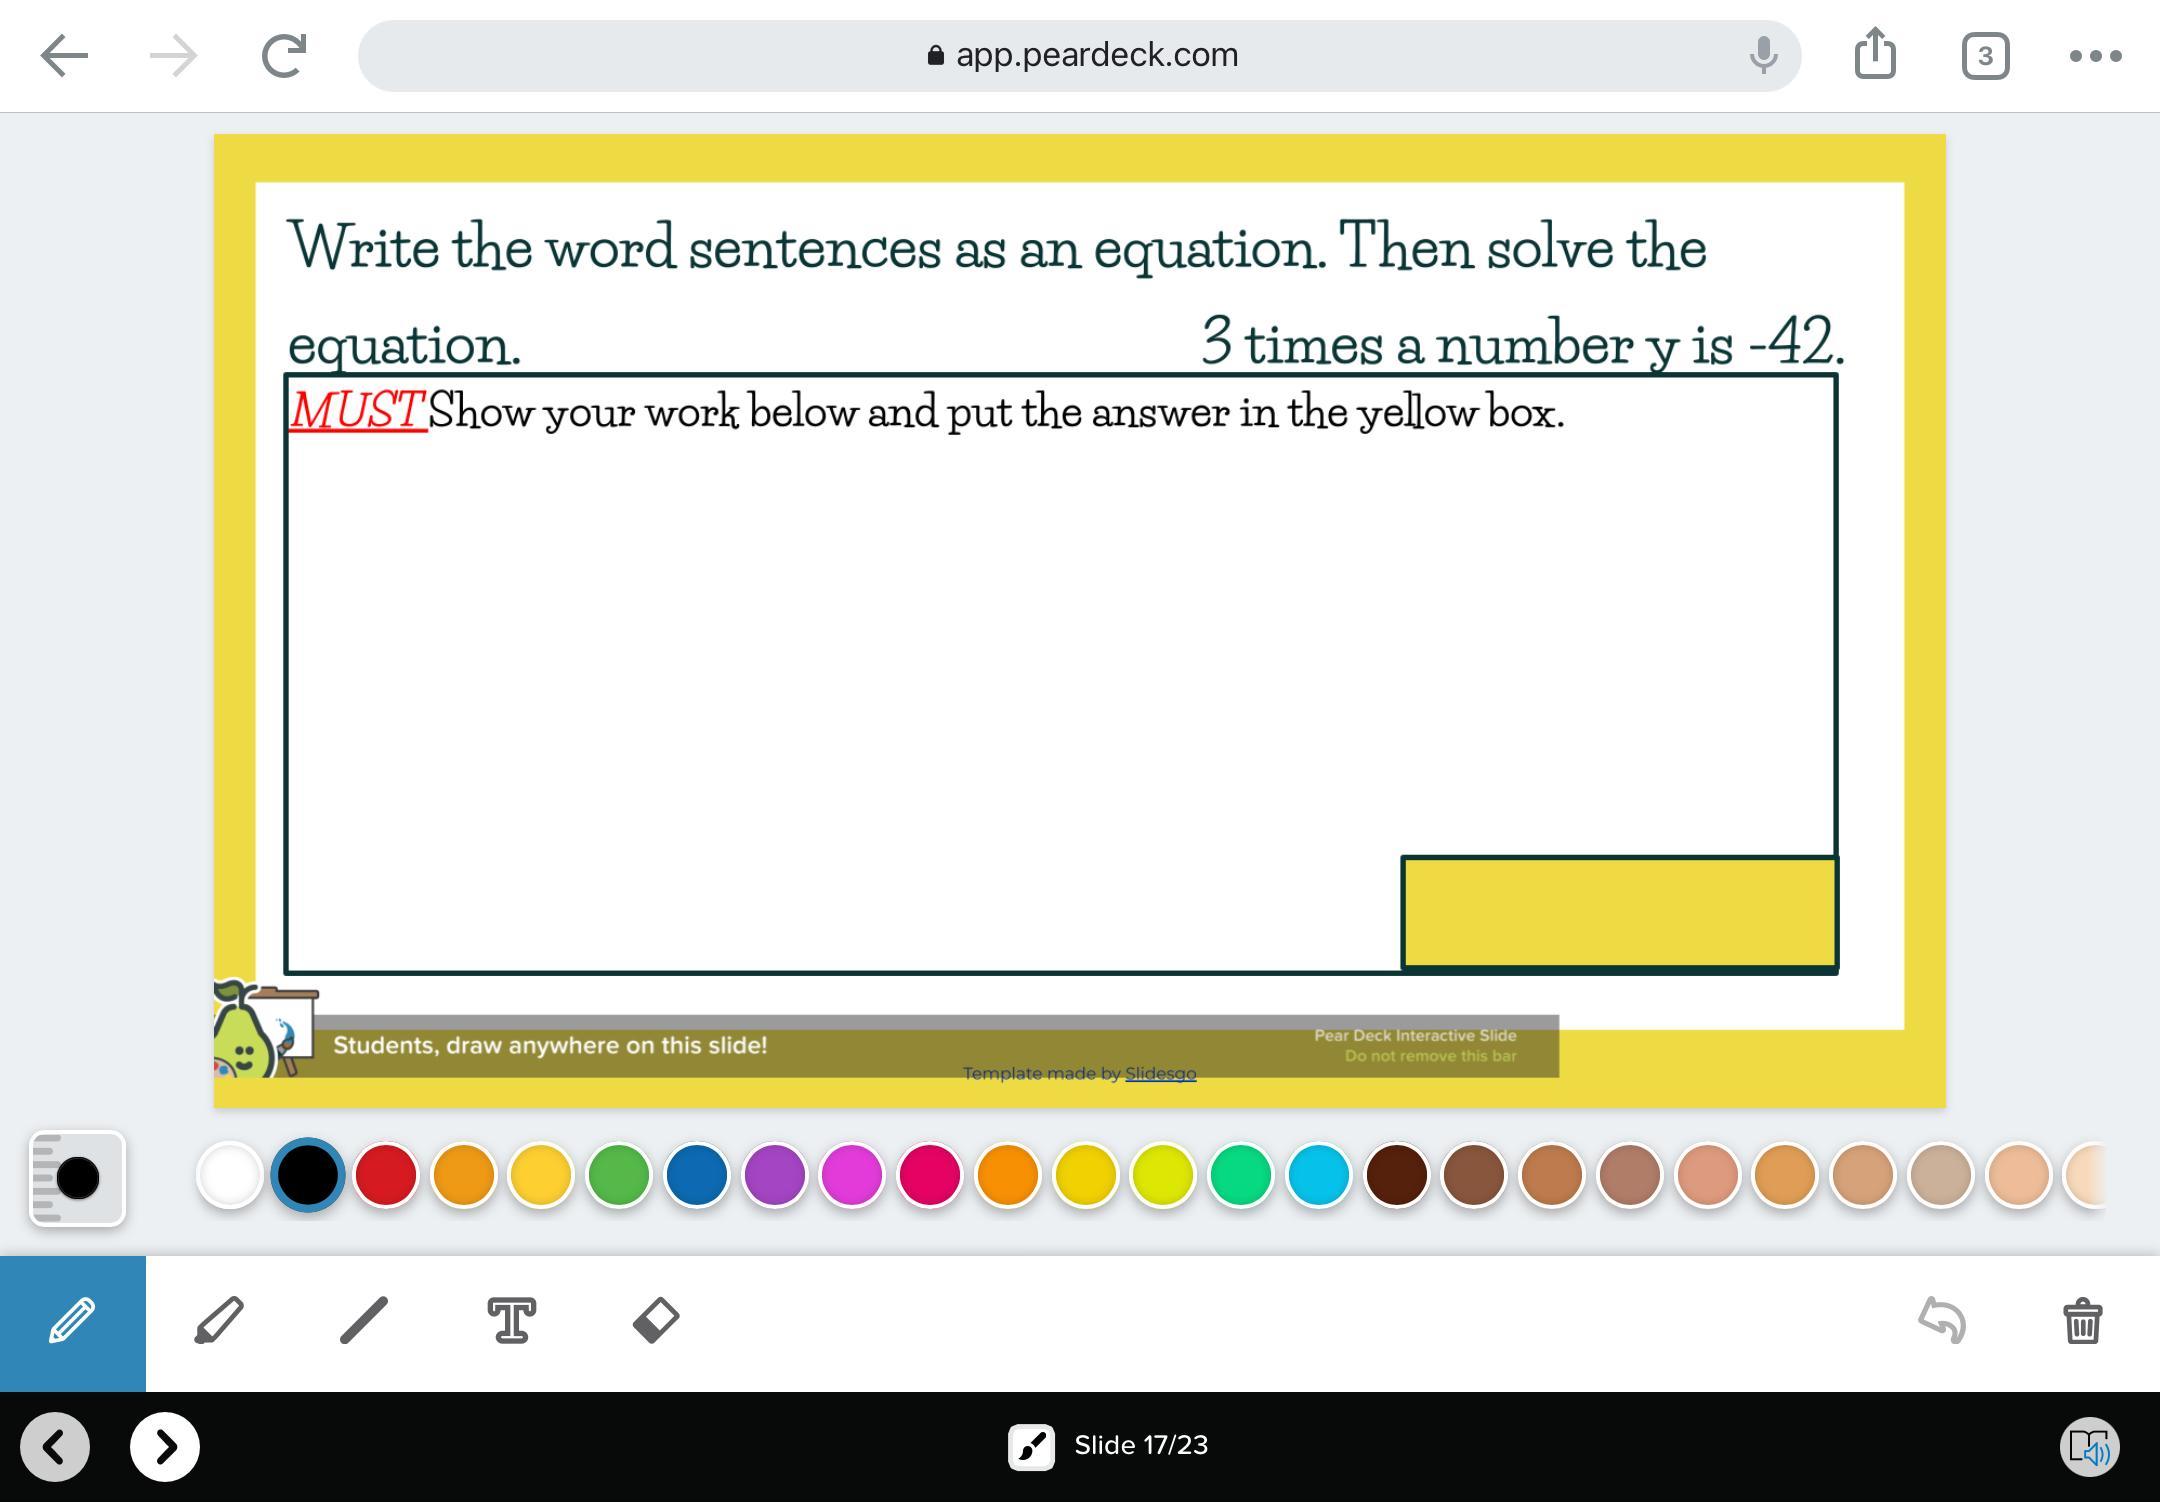Go to the next slide

[x=165, y=1447]
